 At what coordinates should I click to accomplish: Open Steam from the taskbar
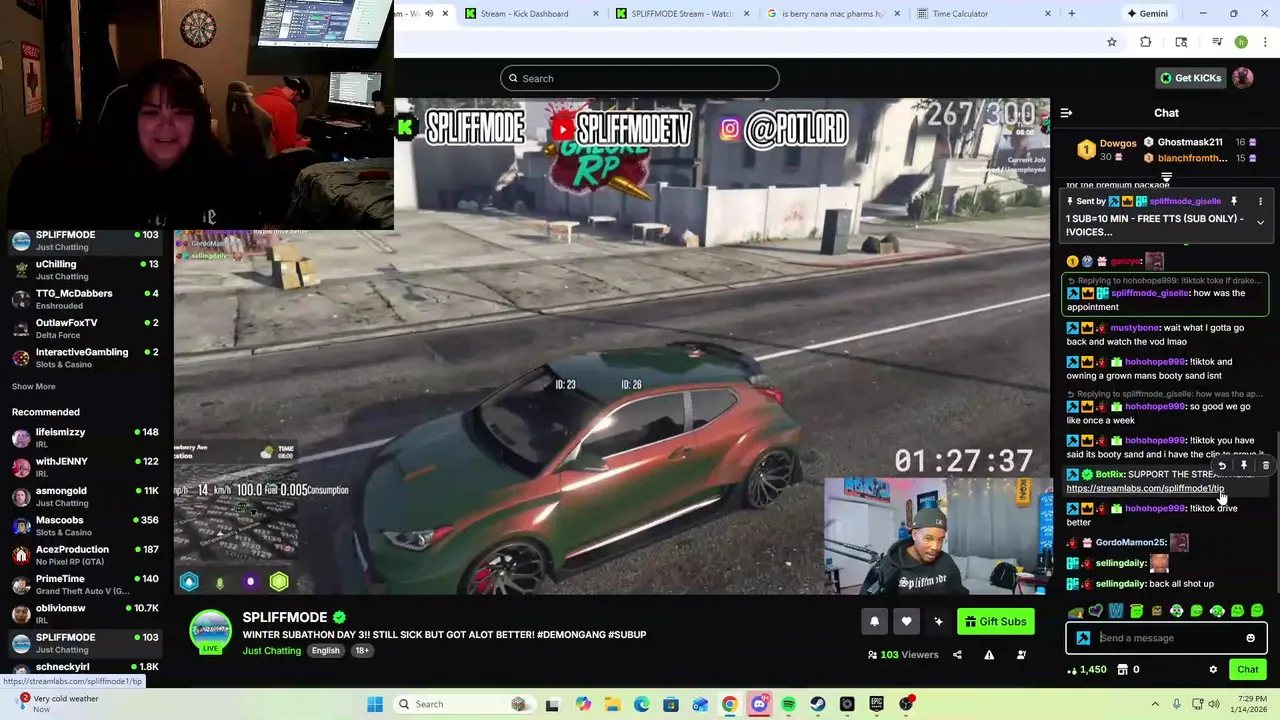point(818,704)
